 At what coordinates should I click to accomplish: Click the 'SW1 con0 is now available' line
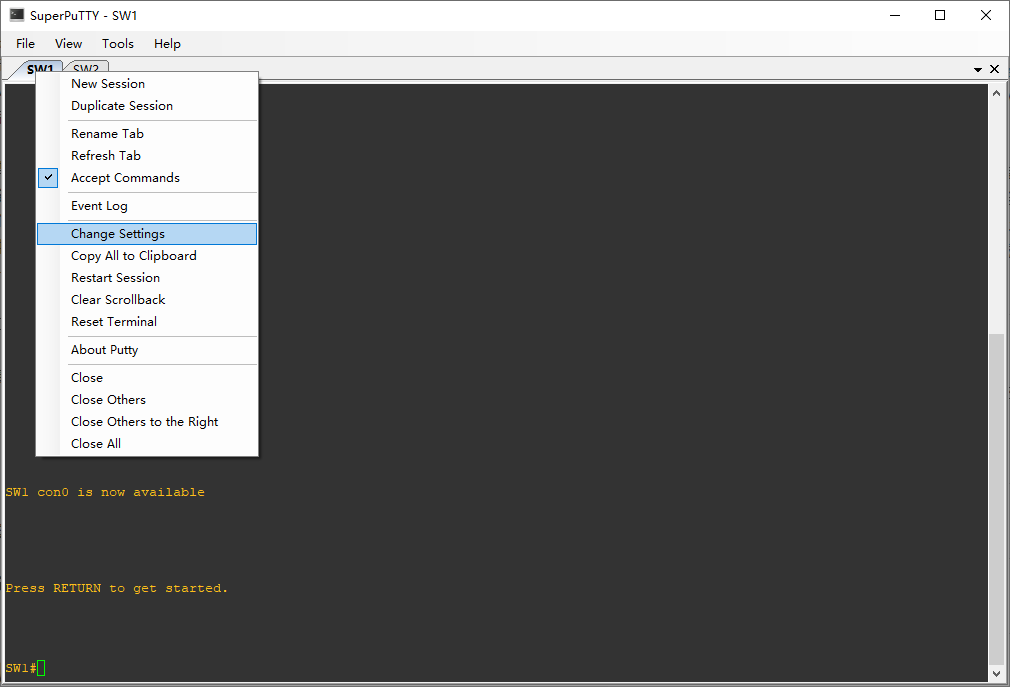tap(105, 492)
